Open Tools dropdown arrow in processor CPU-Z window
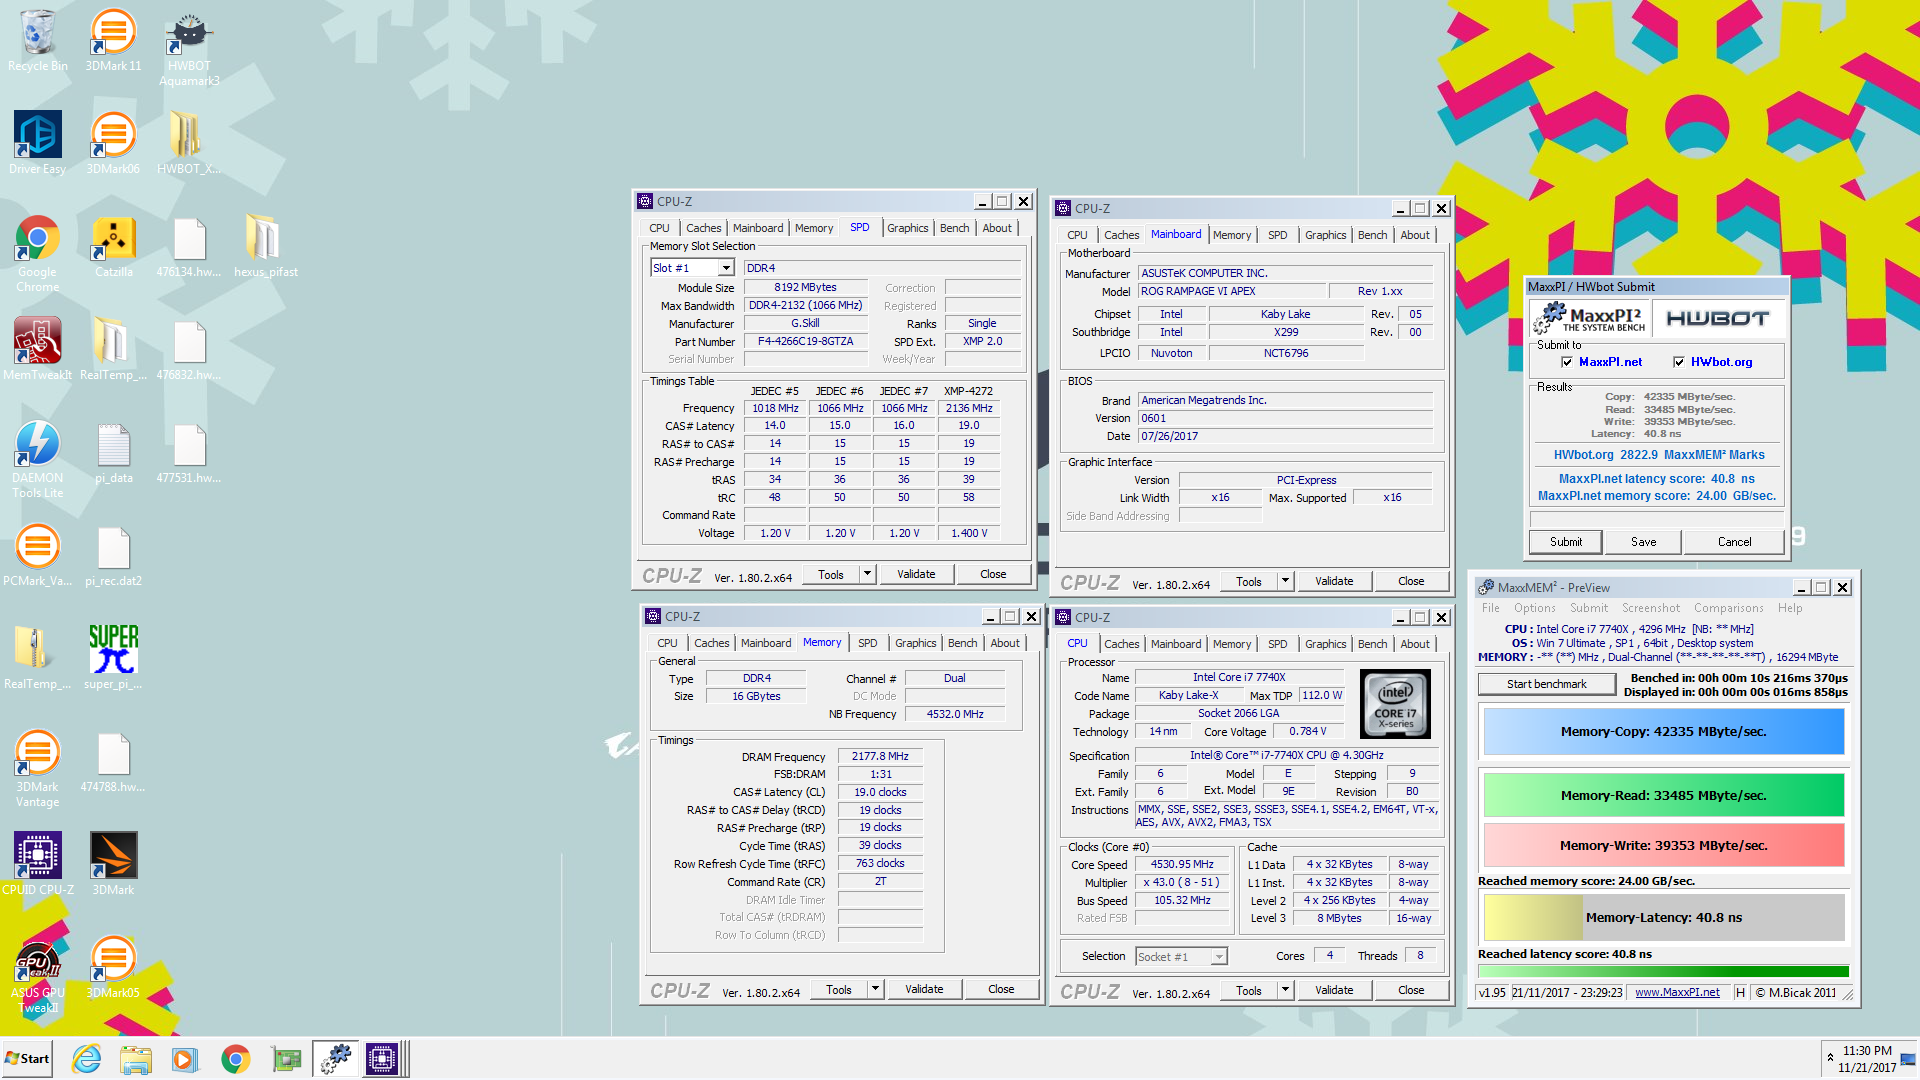1920x1080 pixels. click(1286, 990)
